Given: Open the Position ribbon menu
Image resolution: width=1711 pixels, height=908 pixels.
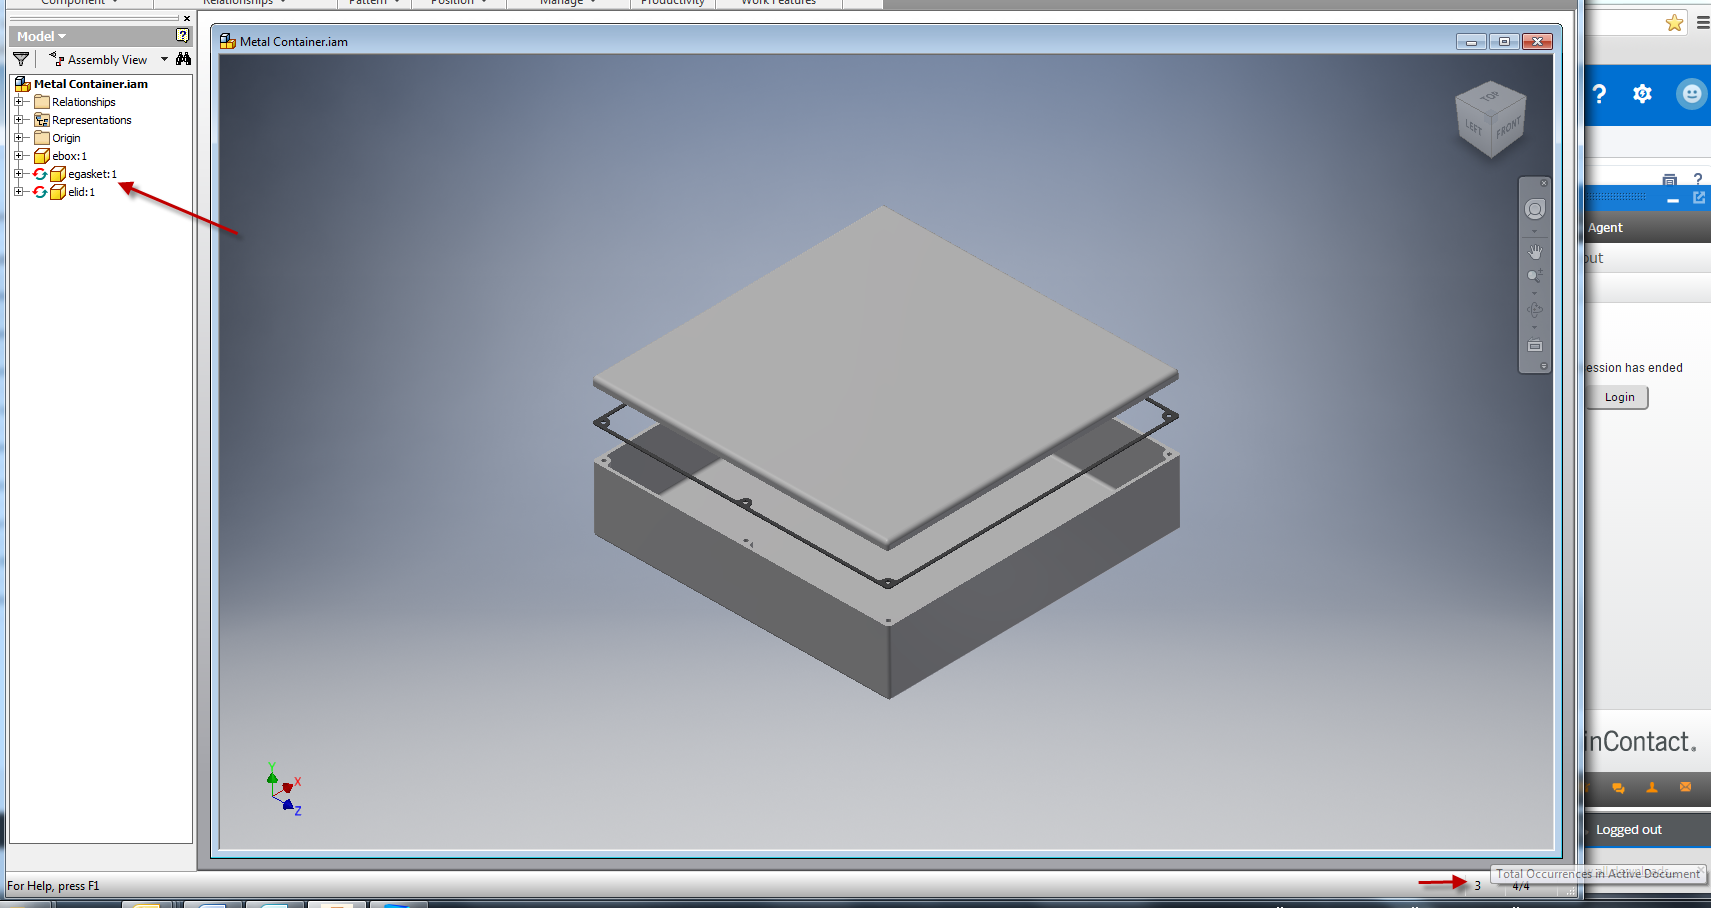Looking at the screenshot, I should (457, 3).
